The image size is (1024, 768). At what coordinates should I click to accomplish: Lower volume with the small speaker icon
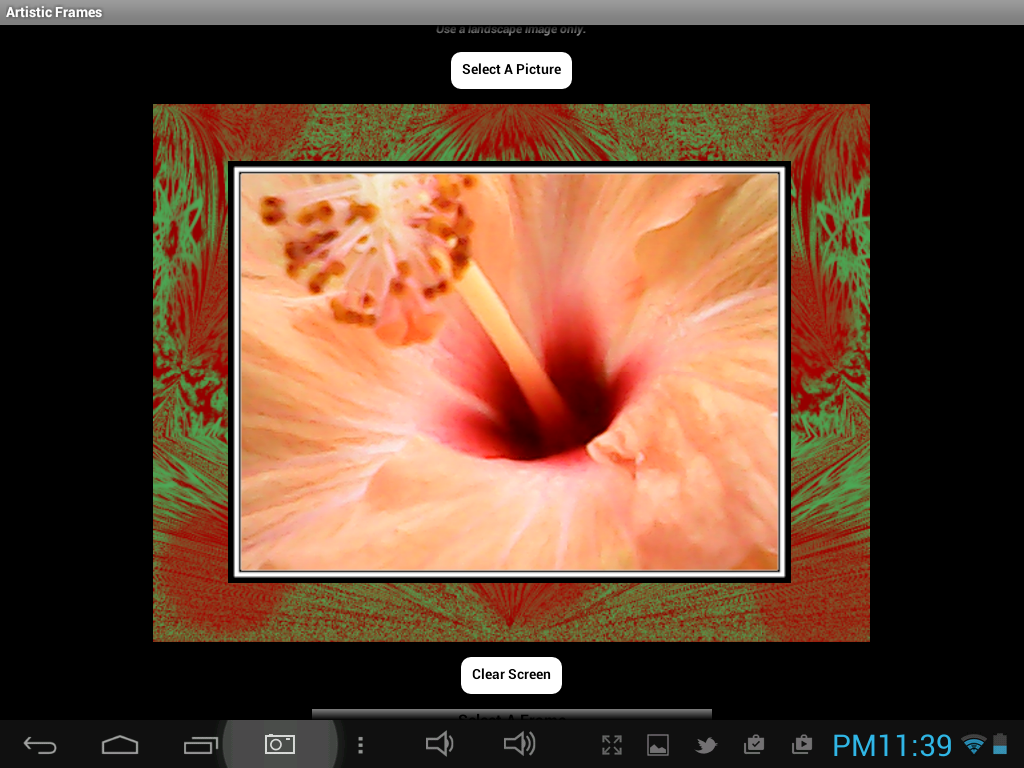pos(439,744)
